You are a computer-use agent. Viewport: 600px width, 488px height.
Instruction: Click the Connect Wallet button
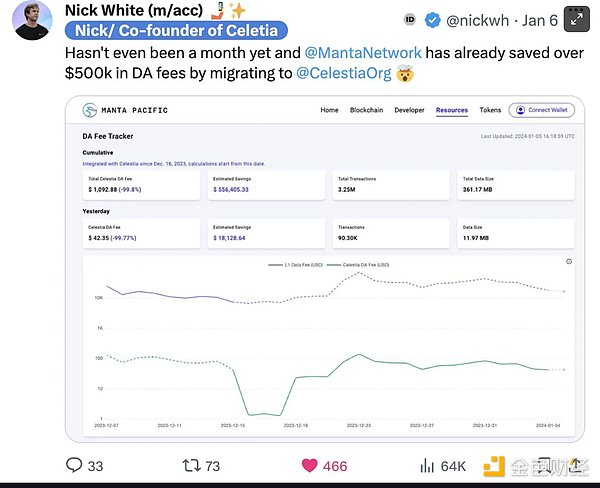541,110
